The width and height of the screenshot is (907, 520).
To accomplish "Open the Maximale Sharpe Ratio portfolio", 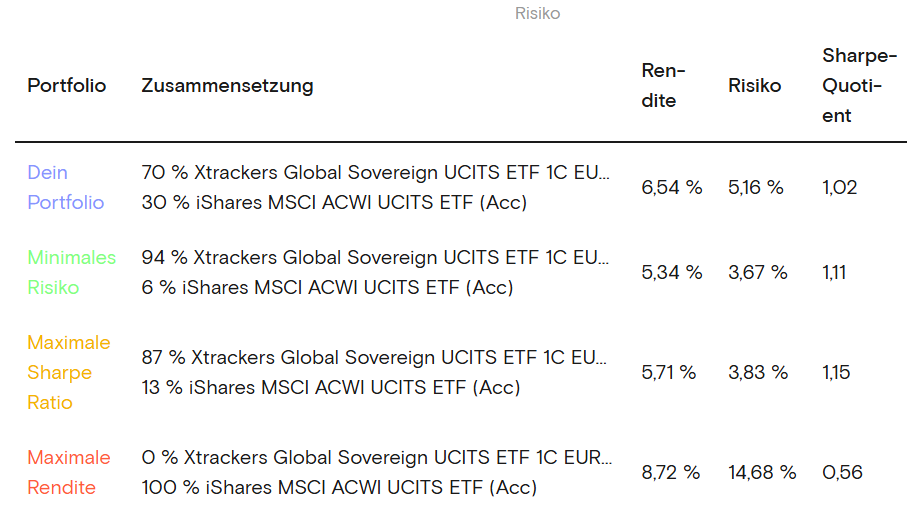I will point(68,372).
